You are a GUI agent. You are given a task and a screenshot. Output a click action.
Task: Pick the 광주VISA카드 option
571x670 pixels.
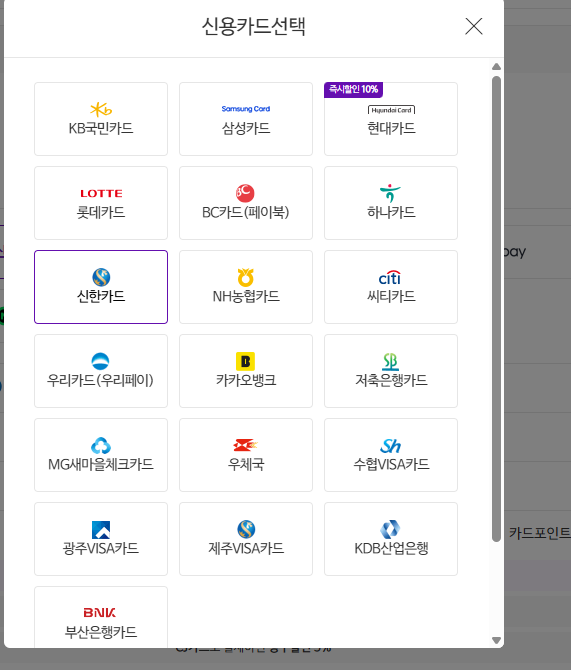(101, 539)
